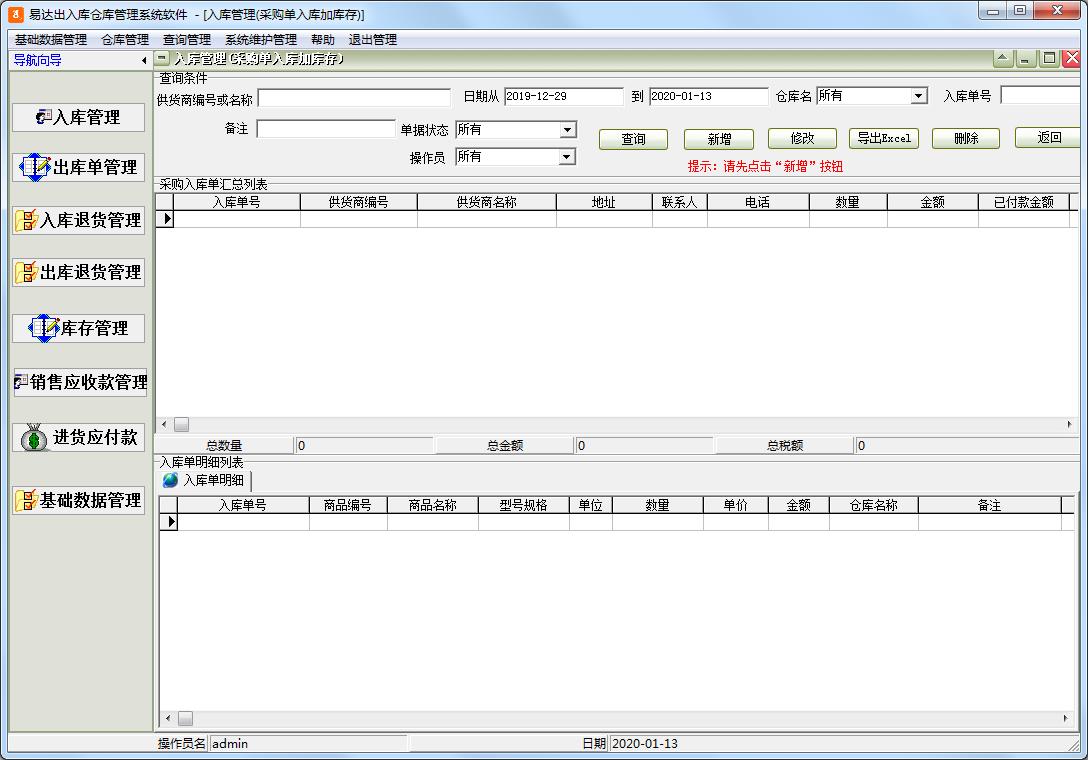The height and width of the screenshot is (760, 1088).
Task: Click the 供货商编号 column header
Action: [x=358, y=202]
